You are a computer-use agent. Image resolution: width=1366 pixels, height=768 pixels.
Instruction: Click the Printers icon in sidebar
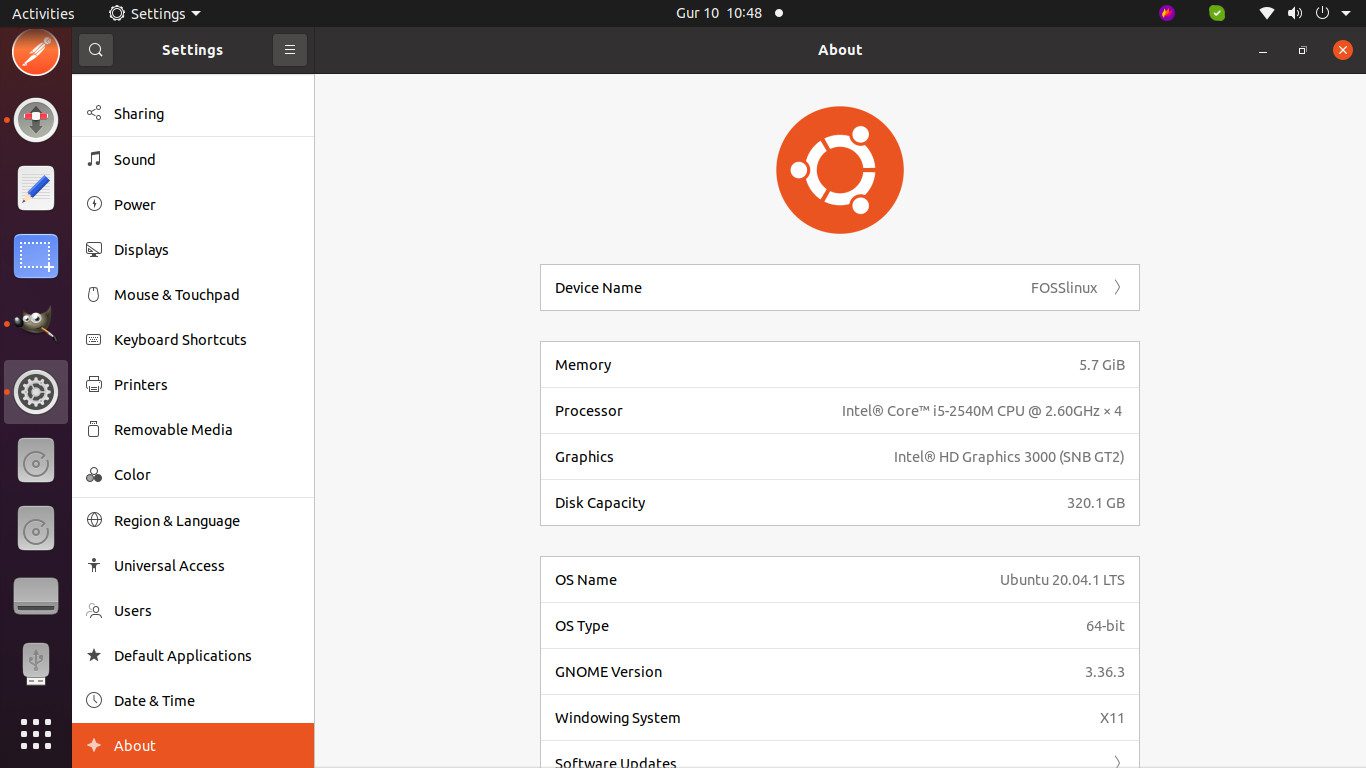coord(94,384)
